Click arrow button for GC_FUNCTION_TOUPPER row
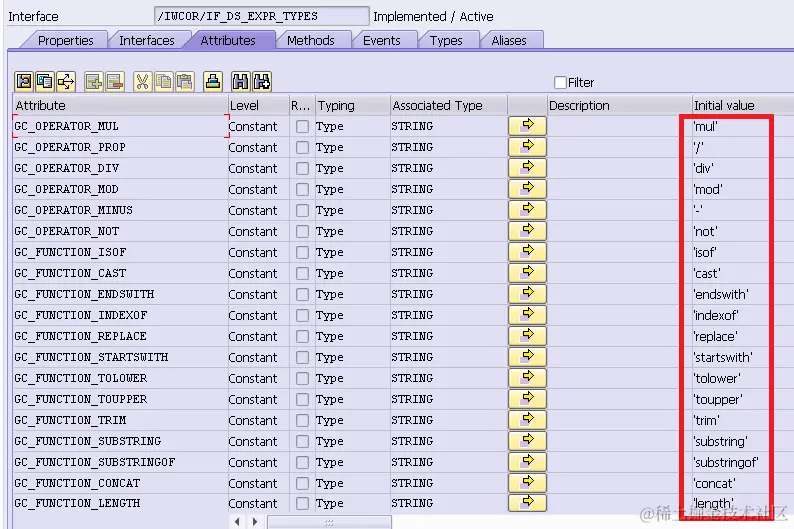 [x=528, y=399]
